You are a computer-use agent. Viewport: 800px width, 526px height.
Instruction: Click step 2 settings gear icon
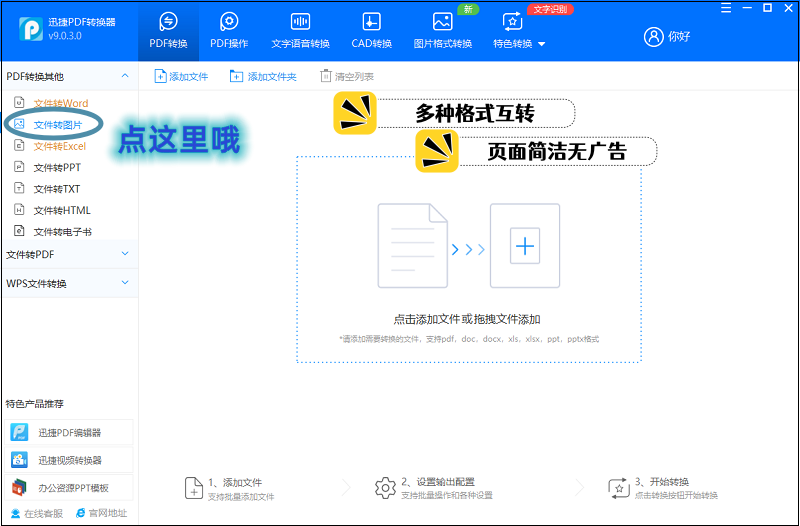[x=385, y=488]
